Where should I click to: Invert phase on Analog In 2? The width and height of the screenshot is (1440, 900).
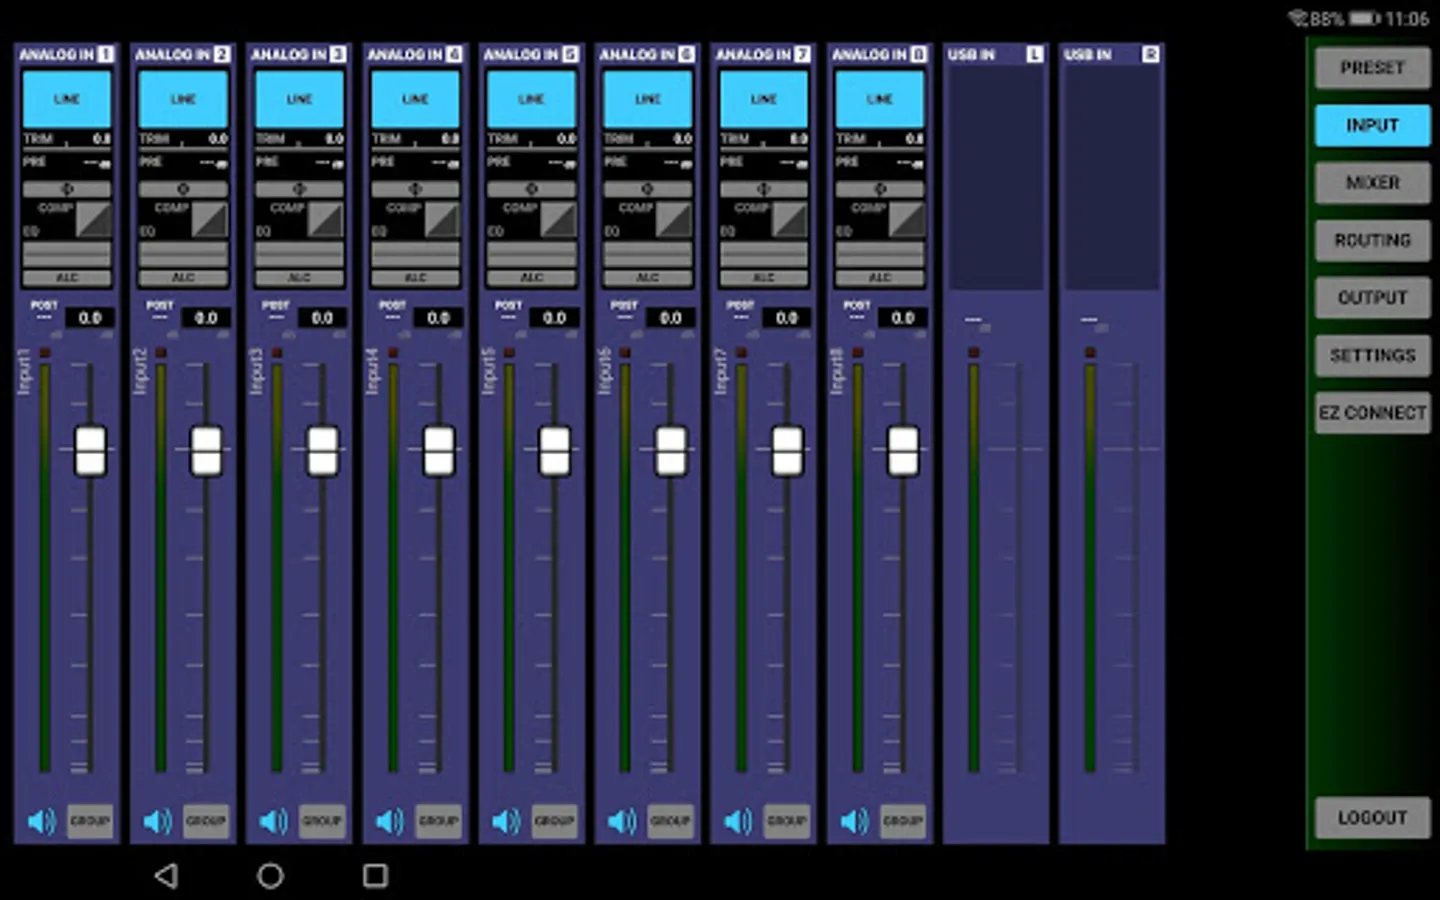coord(183,188)
